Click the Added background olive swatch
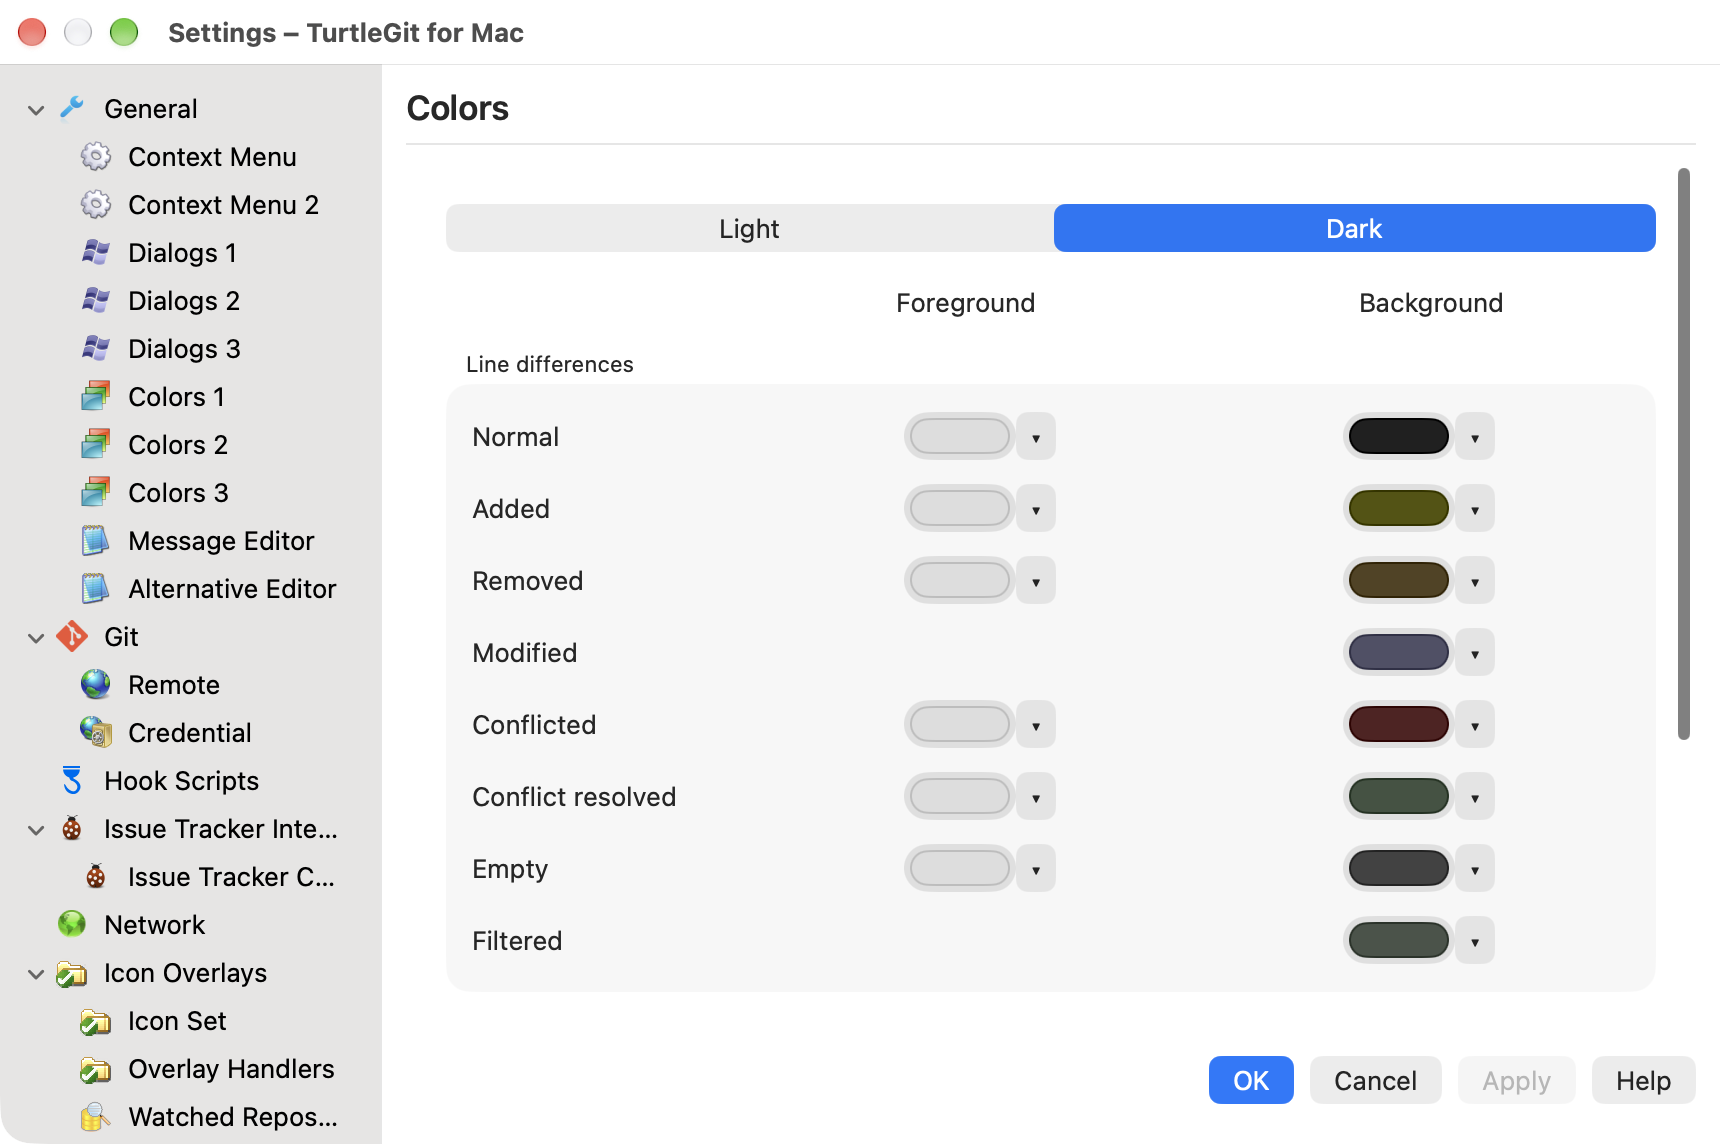Viewport: 1720px width, 1144px height. pos(1398,508)
